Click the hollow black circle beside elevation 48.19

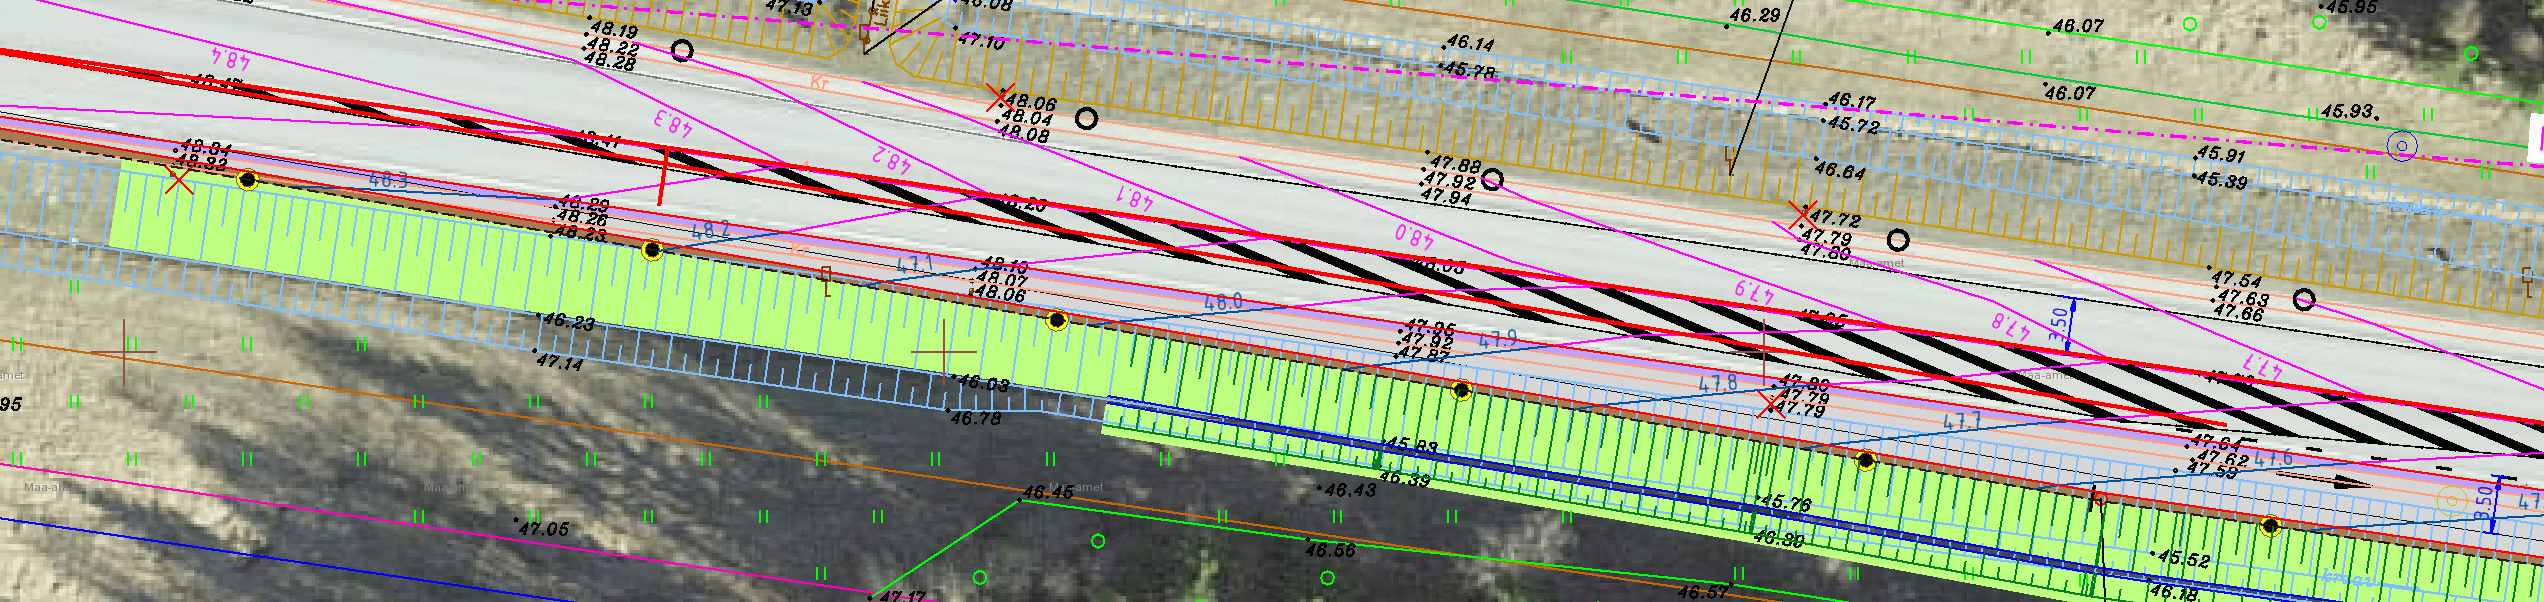coord(682,50)
